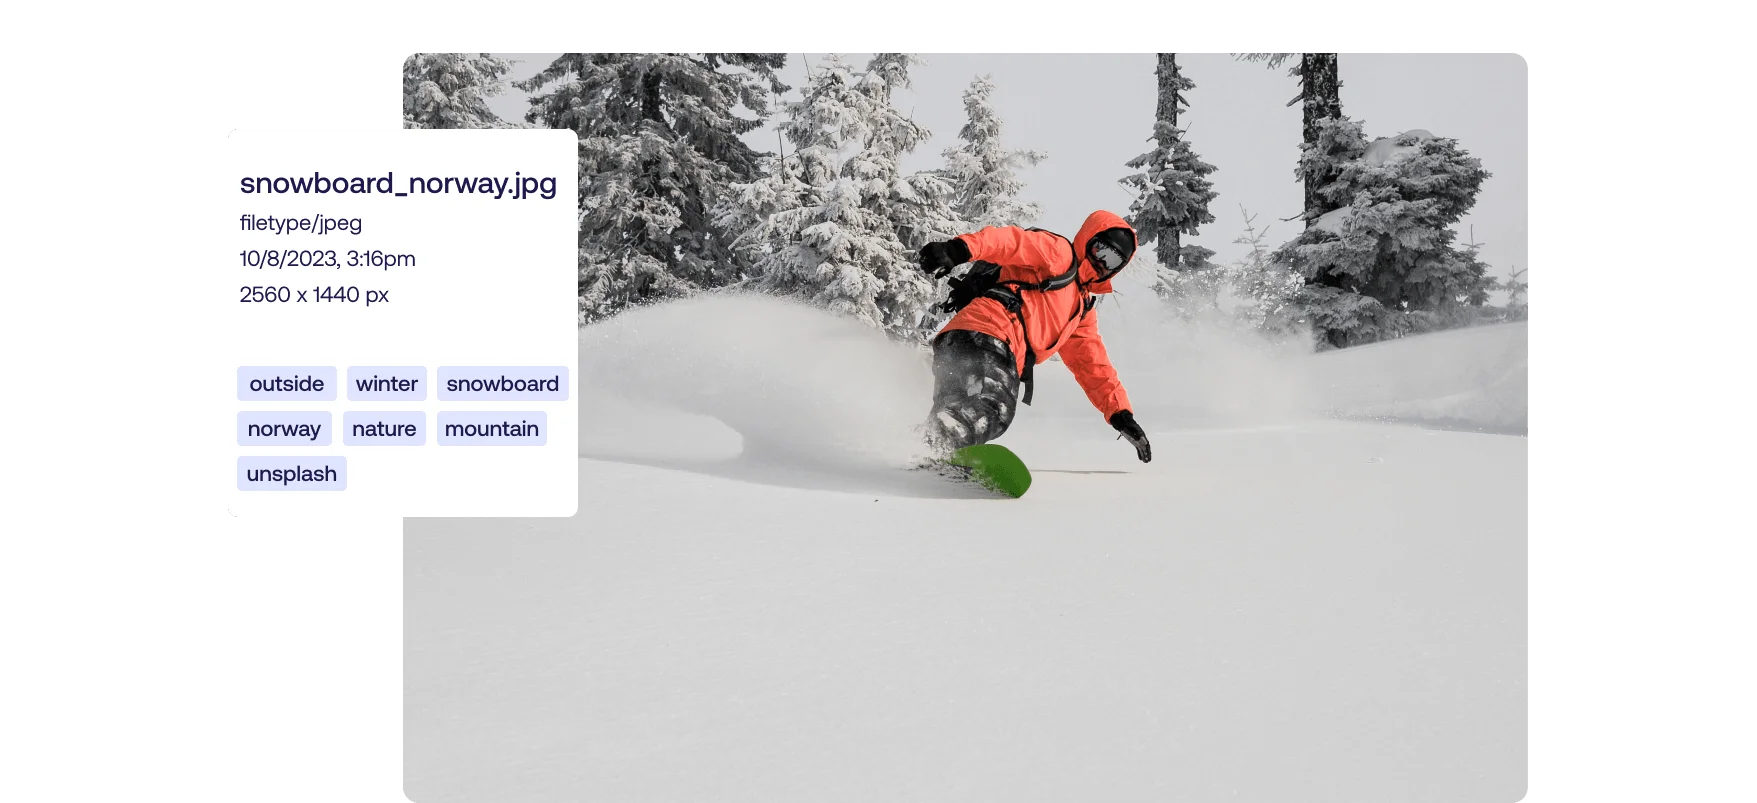Click the snowboard_norway.jpg file name

pyautogui.click(x=398, y=184)
